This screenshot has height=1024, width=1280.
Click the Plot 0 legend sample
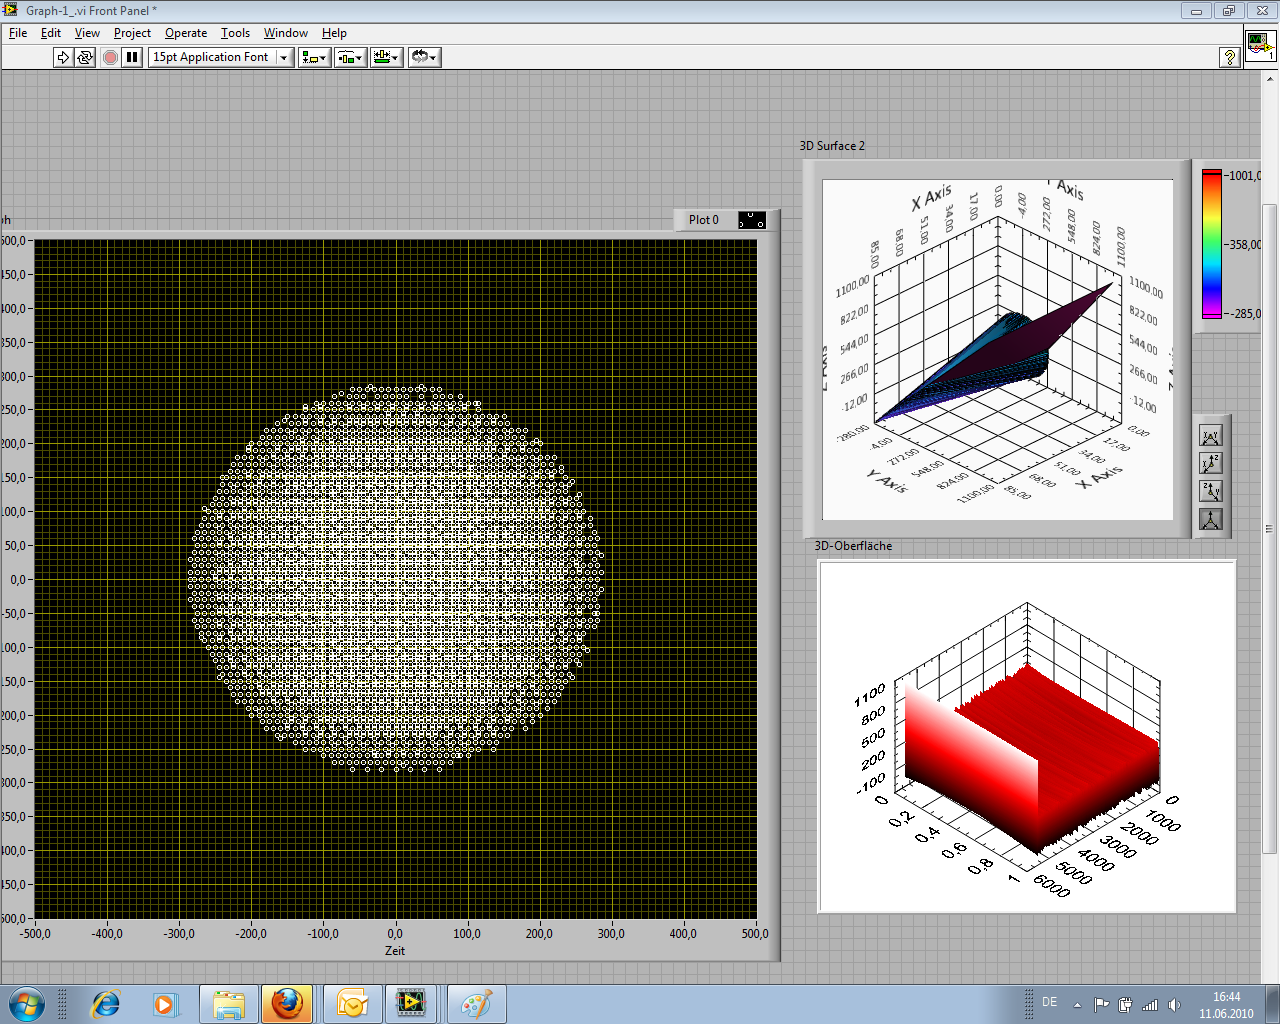coord(752,220)
